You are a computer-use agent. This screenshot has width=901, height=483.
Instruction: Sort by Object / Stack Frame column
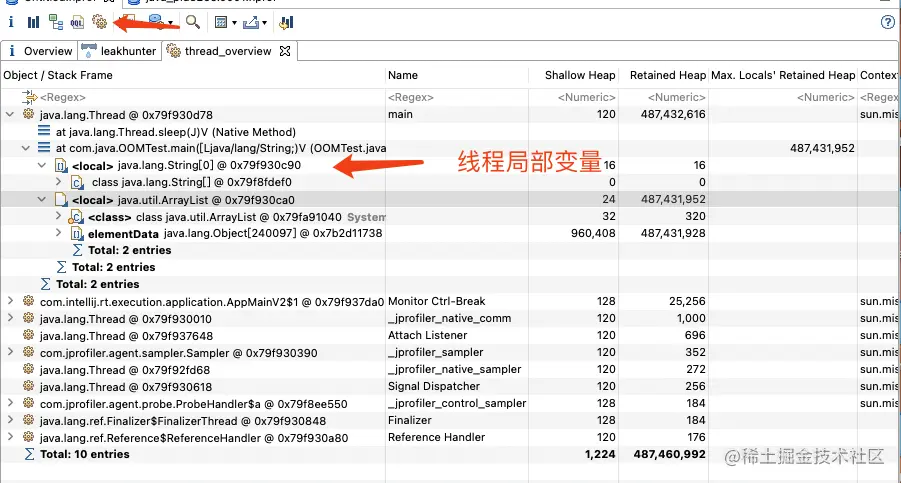click(192, 75)
